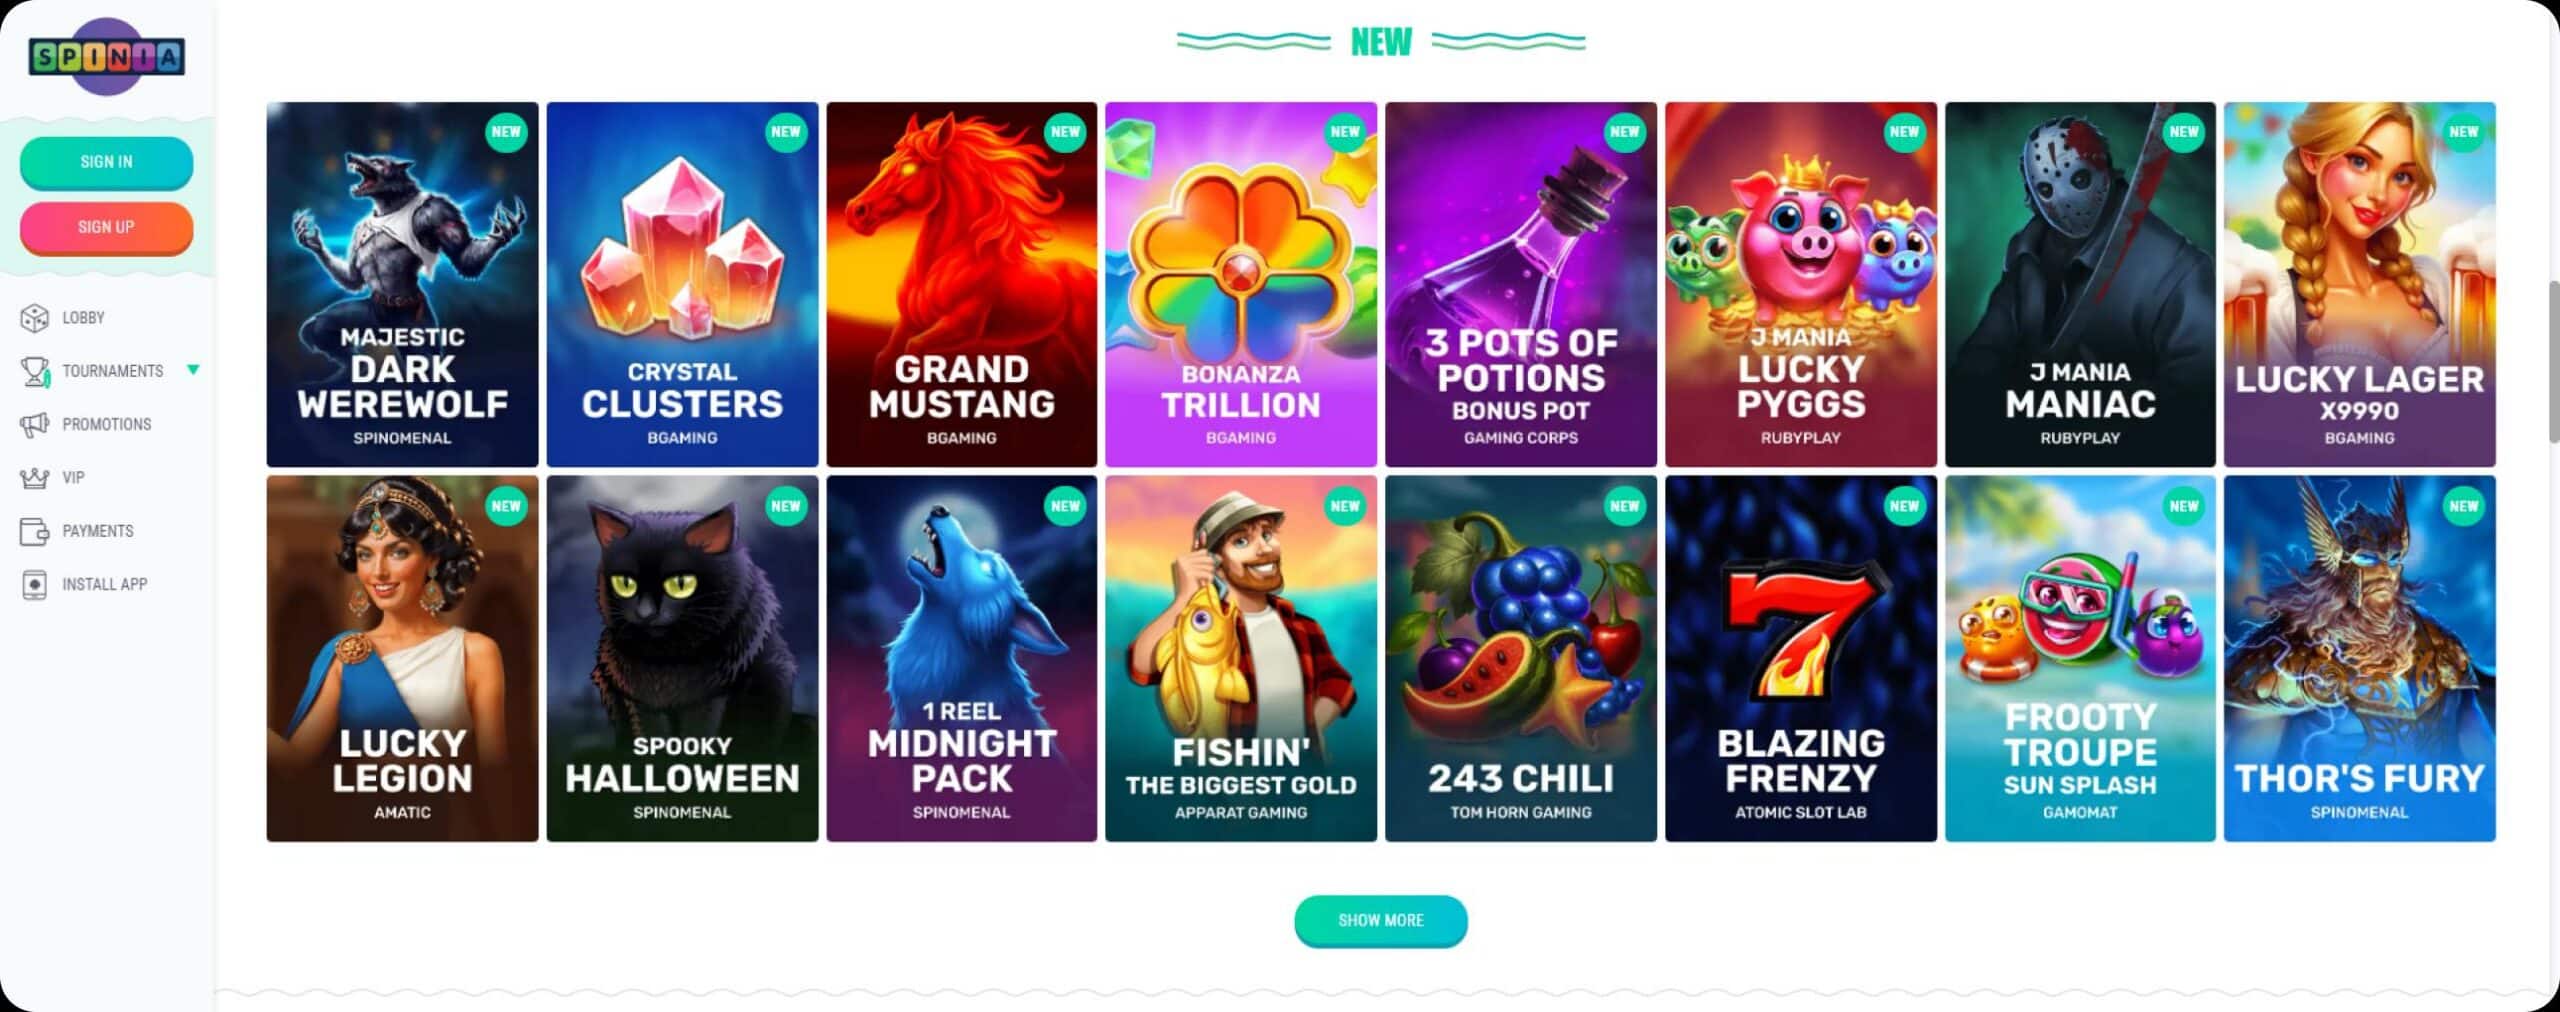Image resolution: width=2560 pixels, height=1012 pixels.
Task: Click the Tournaments trophy icon
Action: click(35, 371)
